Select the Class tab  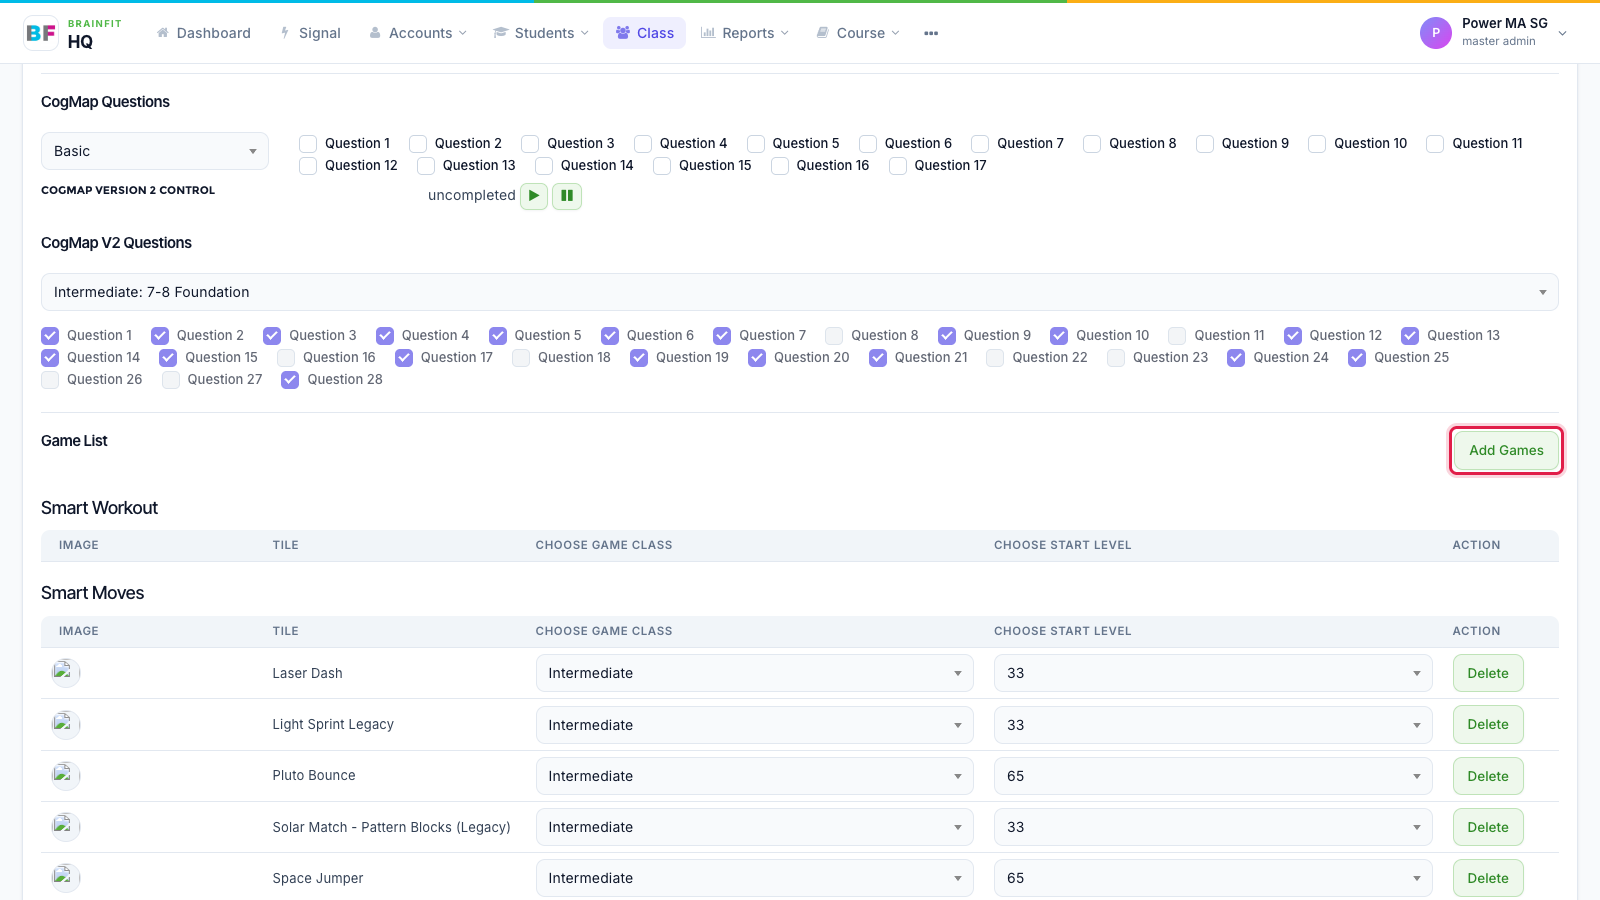pyautogui.click(x=644, y=33)
